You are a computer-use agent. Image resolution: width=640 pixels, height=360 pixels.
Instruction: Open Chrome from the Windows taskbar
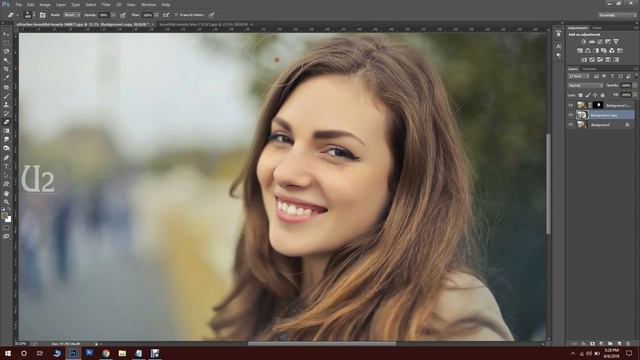tap(106, 353)
